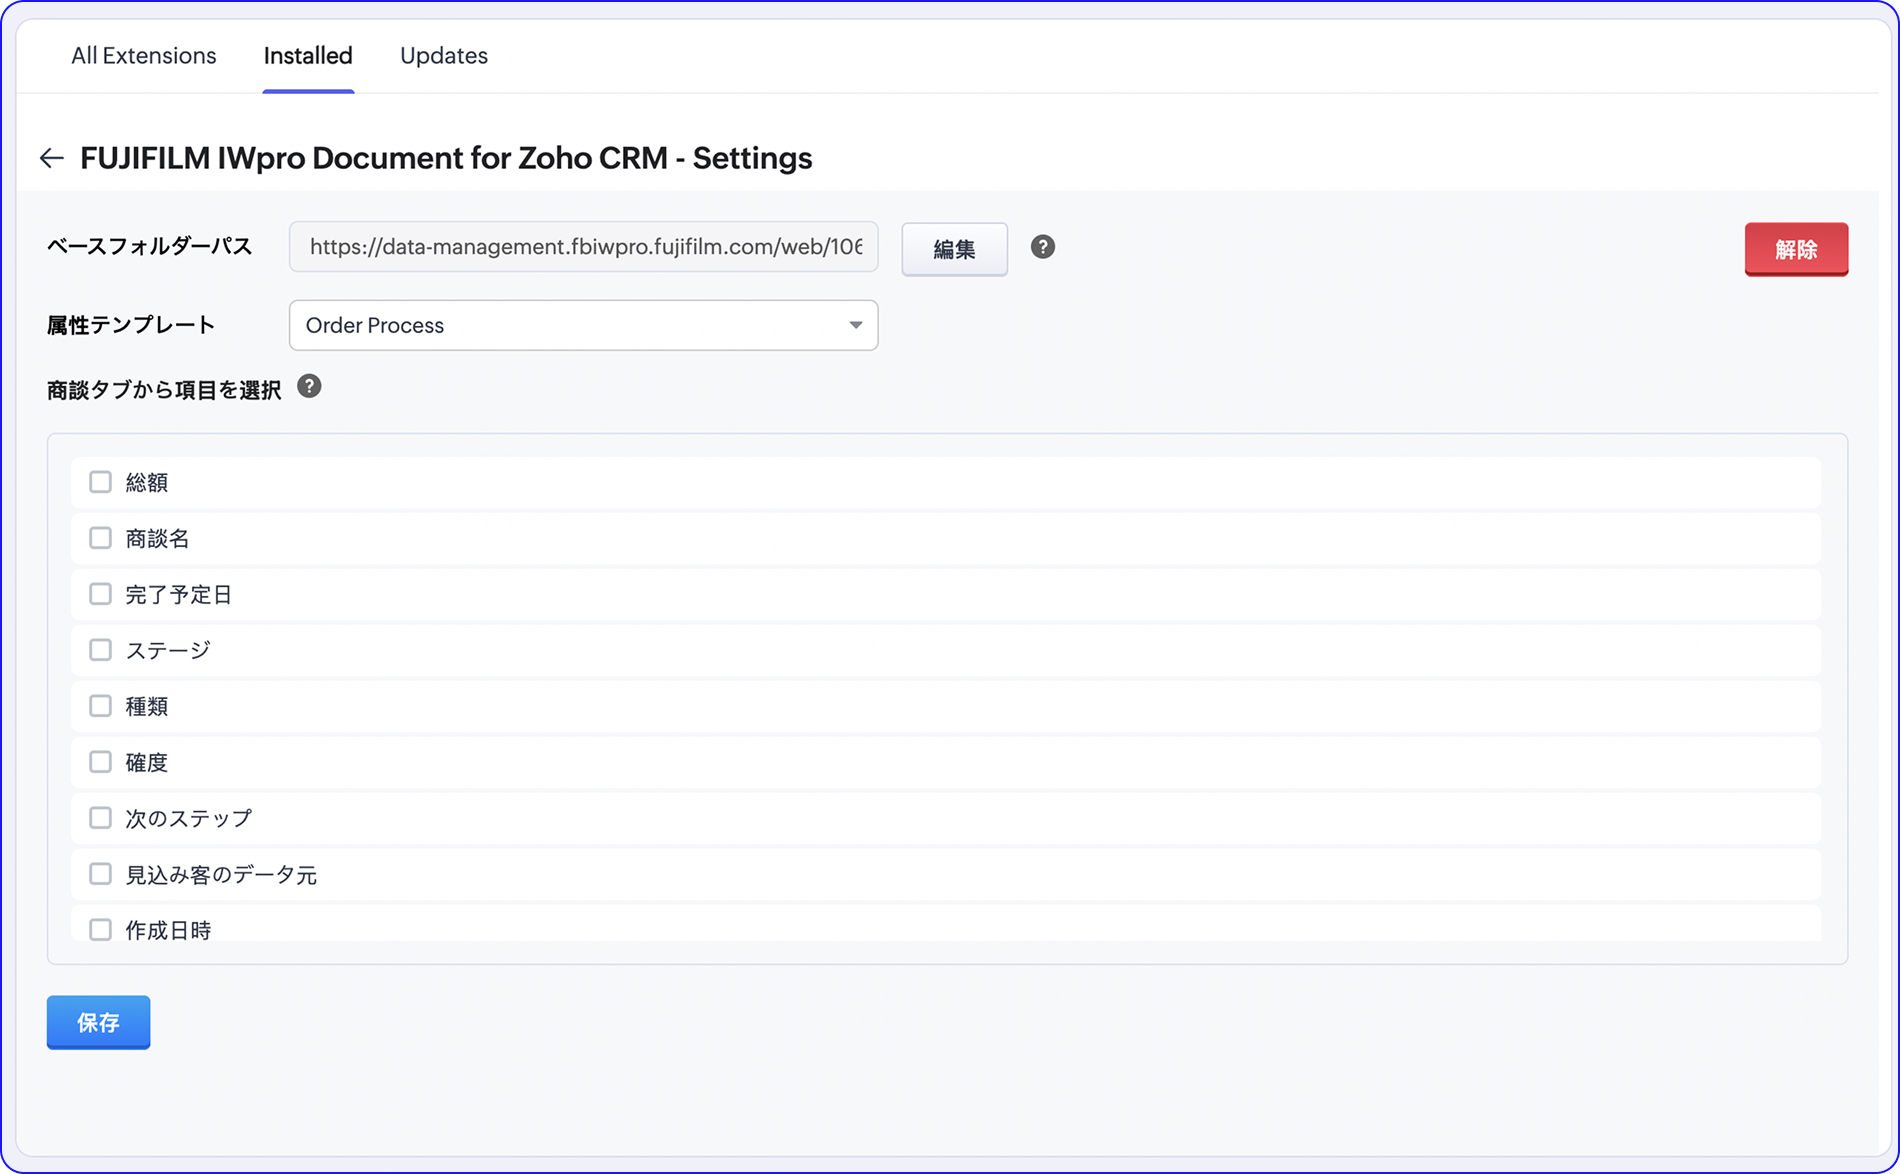
Task: Tick the 完了予定日 checkbox
Action: click(100, 594)
